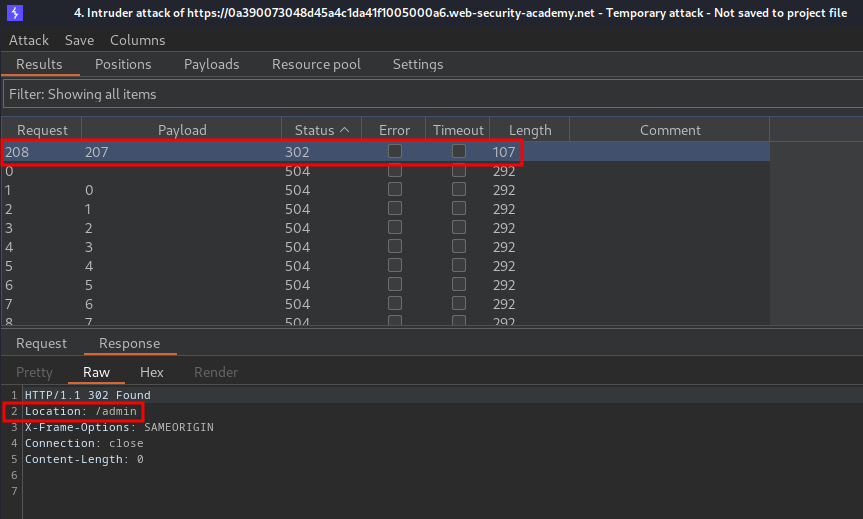The image size is (863, 519).
Task: Select the row with payload 5
Action: pyautogui.click(x=385, y=285)
